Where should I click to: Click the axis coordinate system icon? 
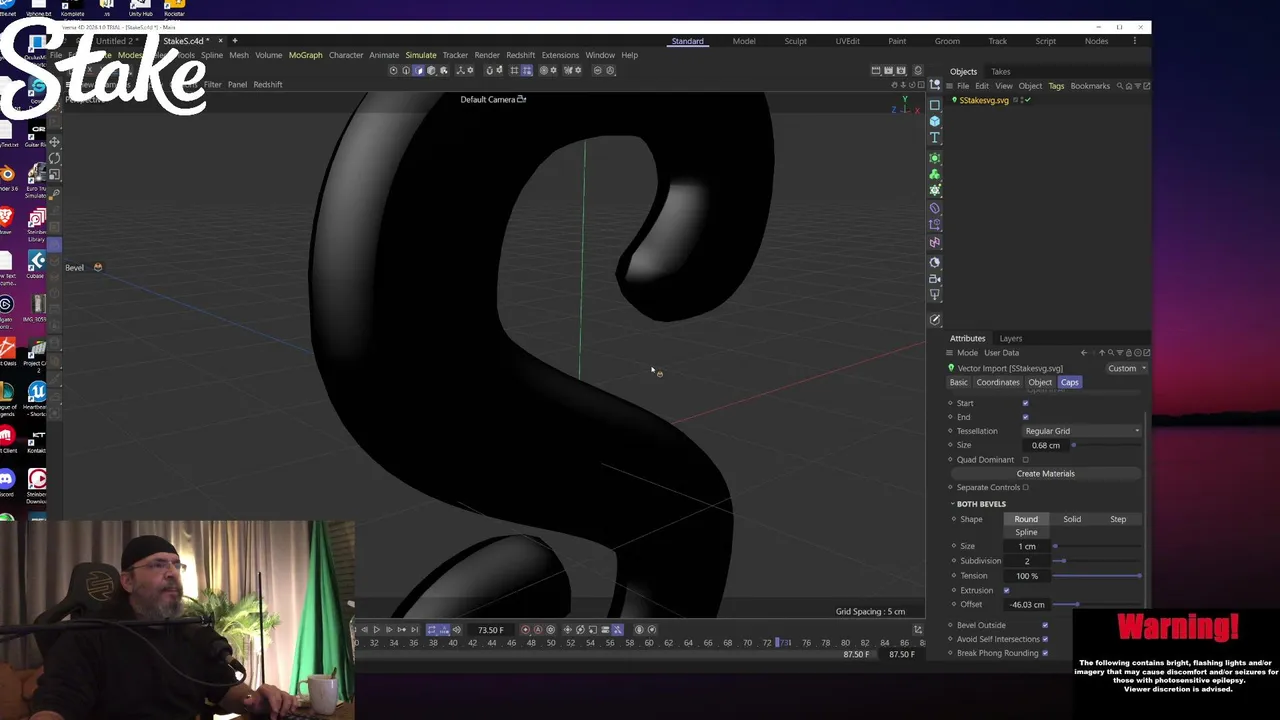point(460,70)
